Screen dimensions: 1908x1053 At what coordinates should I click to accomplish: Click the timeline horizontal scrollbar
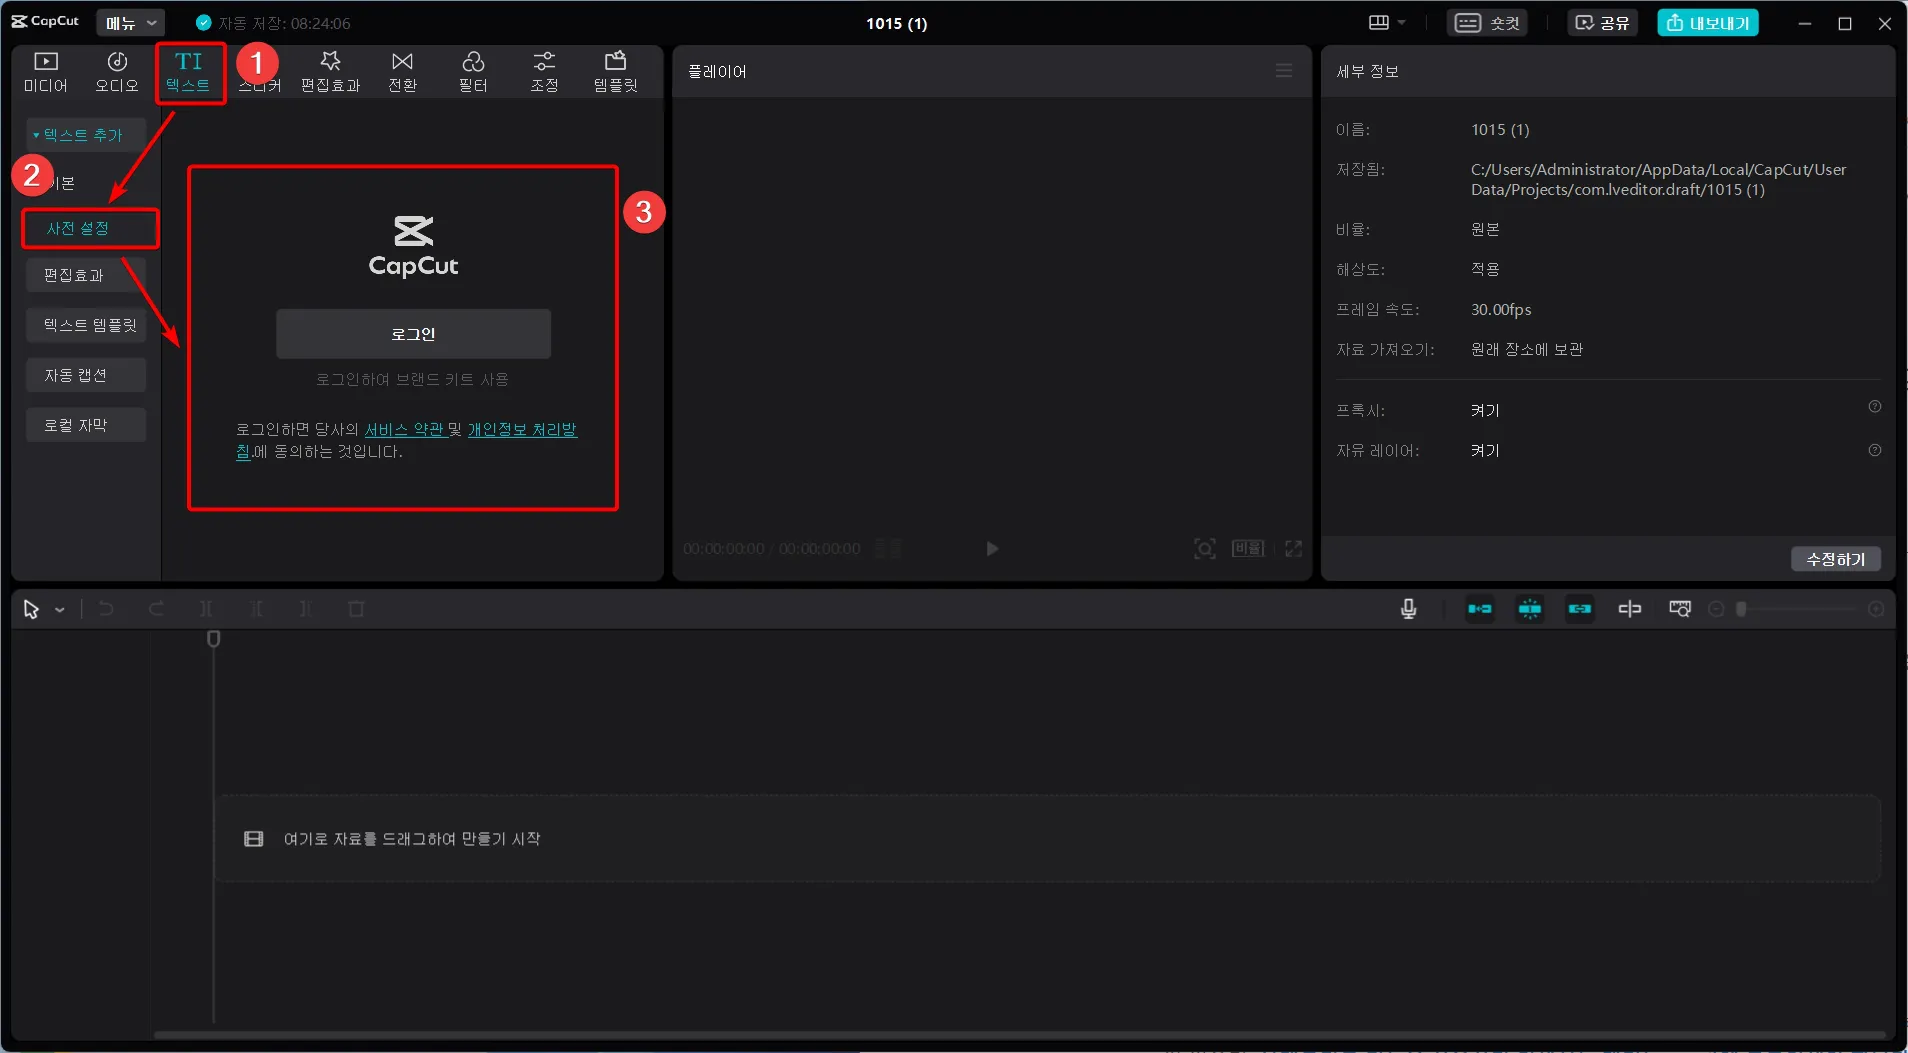pyautogui.click(x=1020, y=1035)
